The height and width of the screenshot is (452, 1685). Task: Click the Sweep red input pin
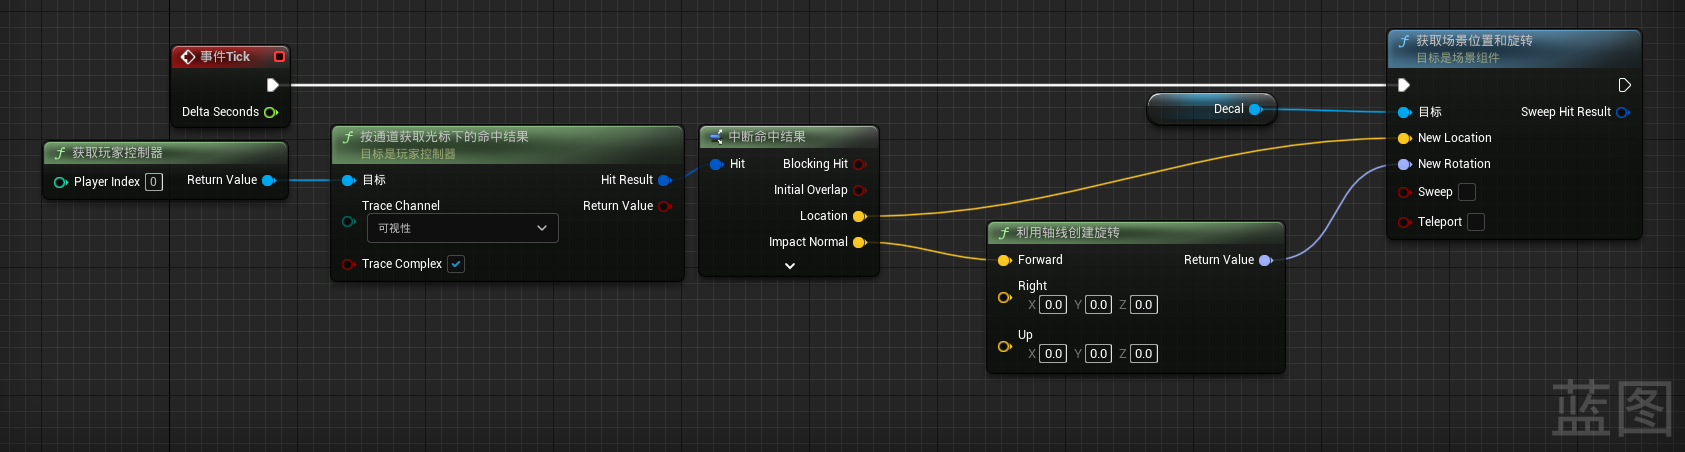click(1404, 192)
